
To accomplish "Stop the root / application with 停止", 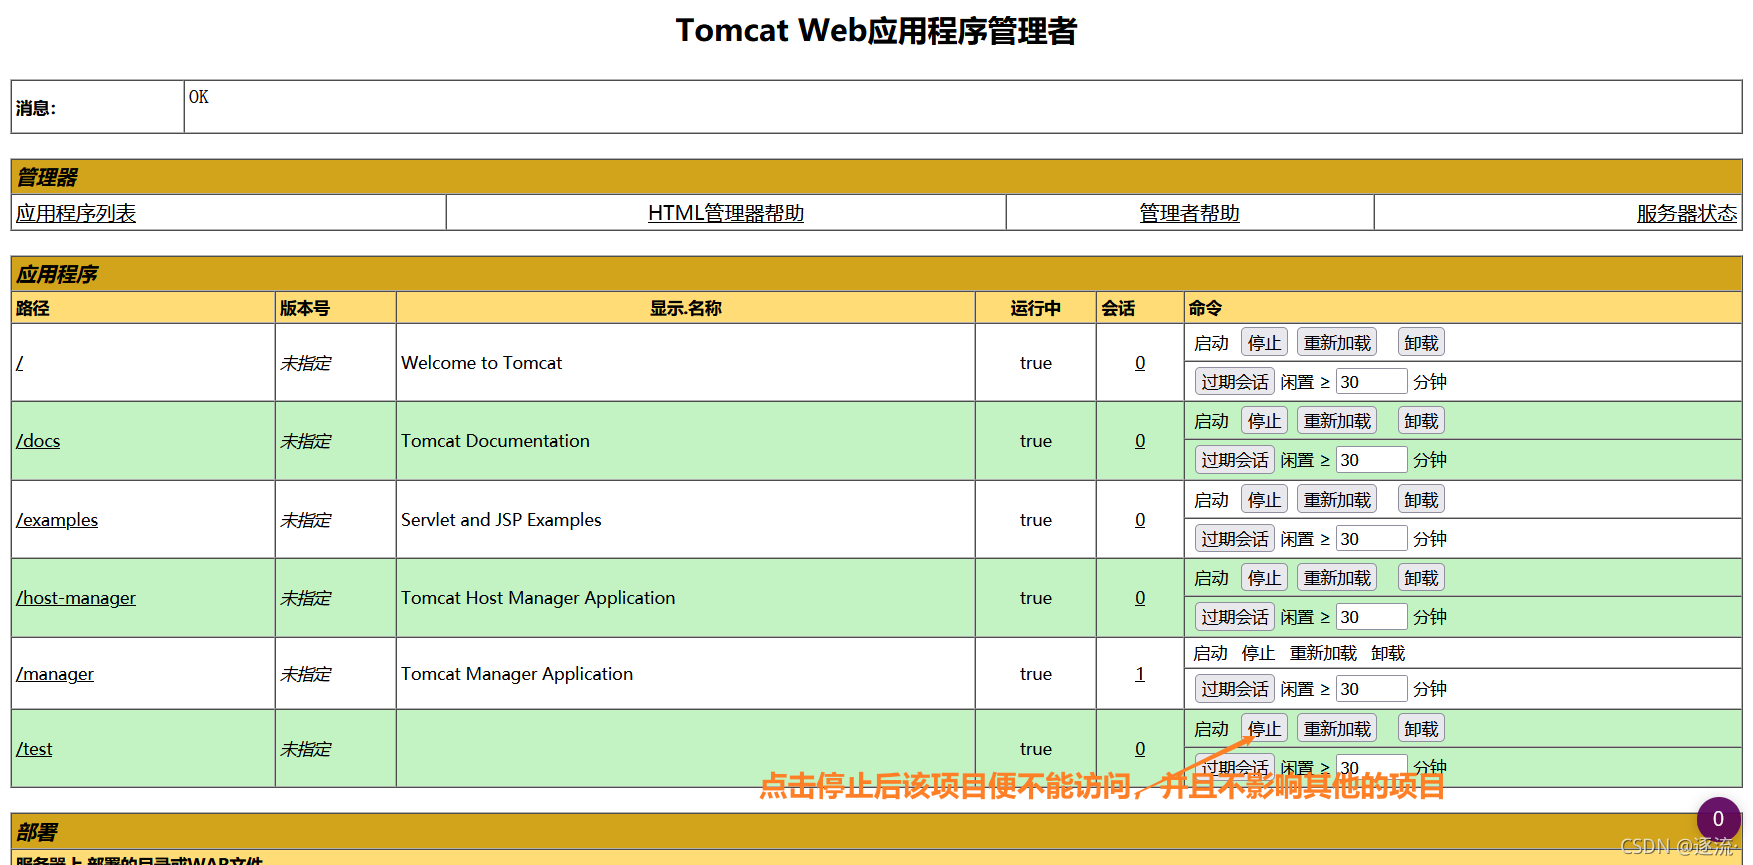I will pyautogui.click(x=1264, y=343).
